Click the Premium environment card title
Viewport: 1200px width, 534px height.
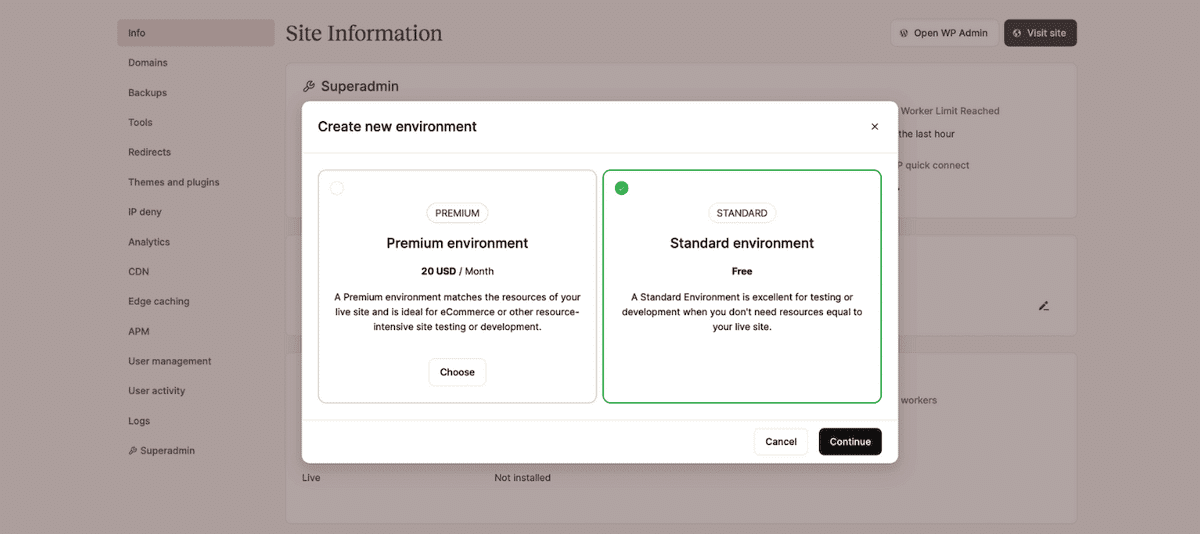coord(457,243)
